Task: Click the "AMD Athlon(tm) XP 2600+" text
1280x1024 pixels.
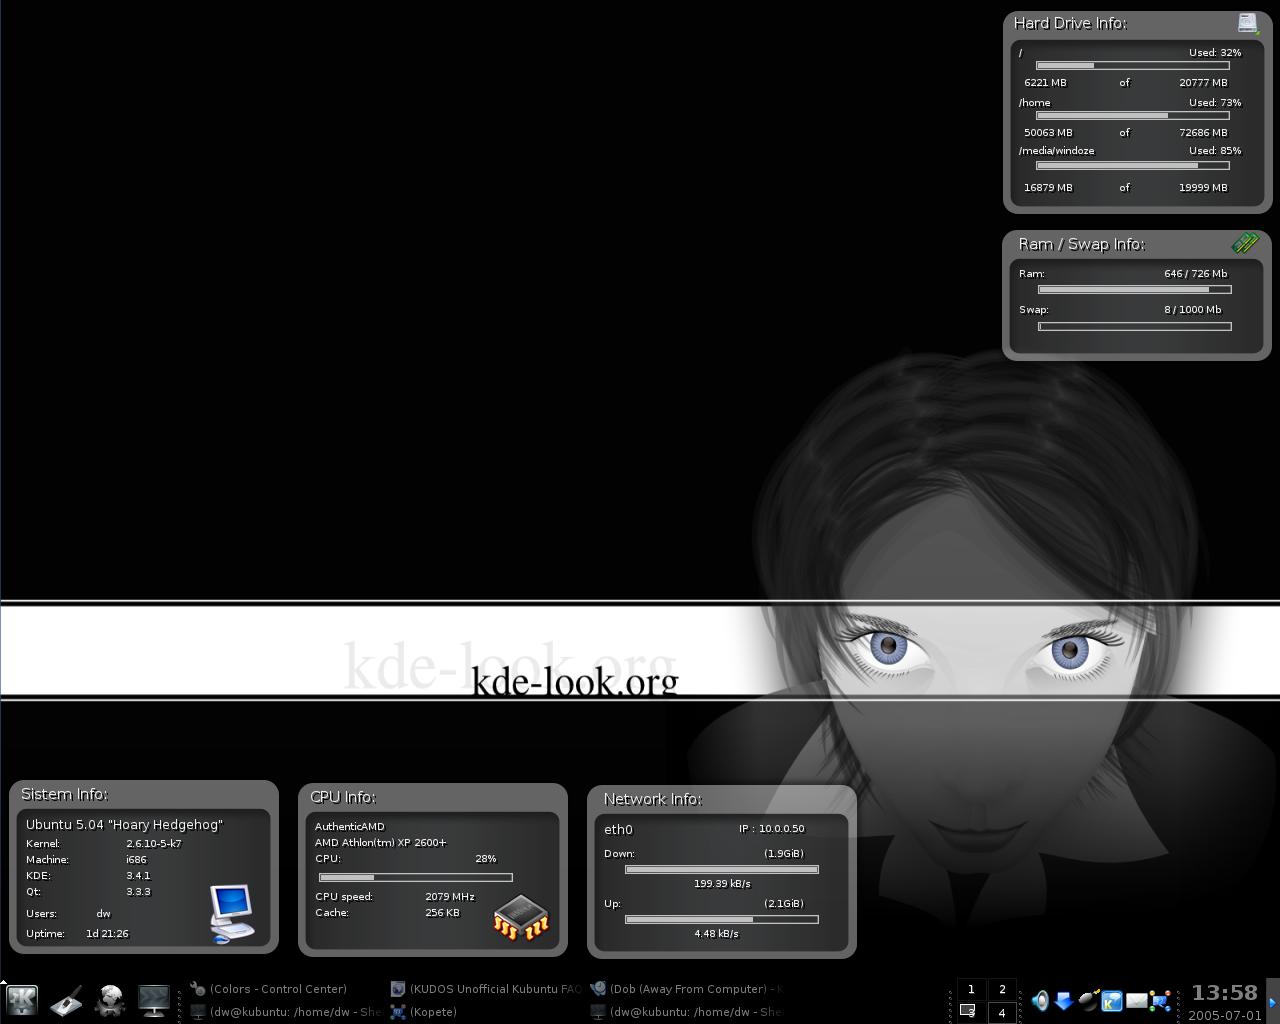Action: click(x=381, y=843)
